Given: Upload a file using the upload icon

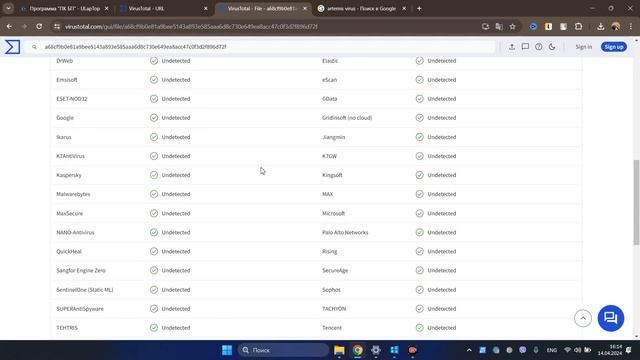Looking at the screenshot, I should pyautogui.click(x=511, y=47).
